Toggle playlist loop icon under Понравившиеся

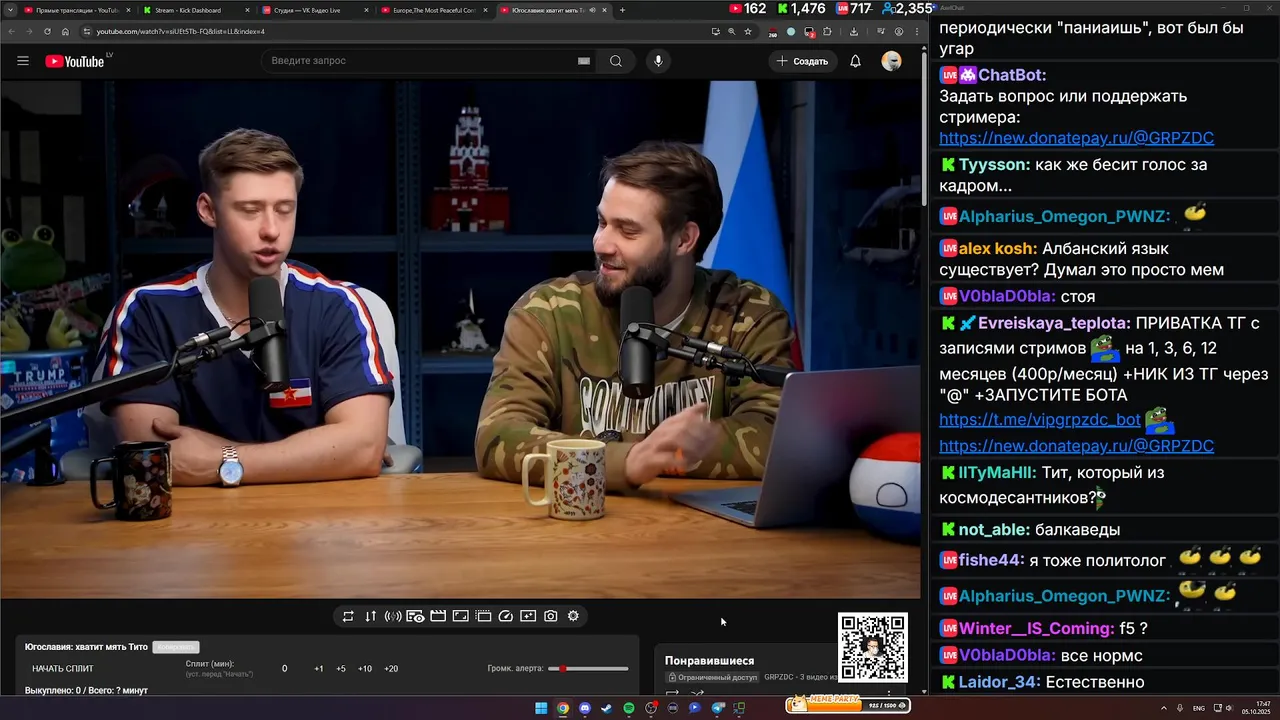[672, 692]
